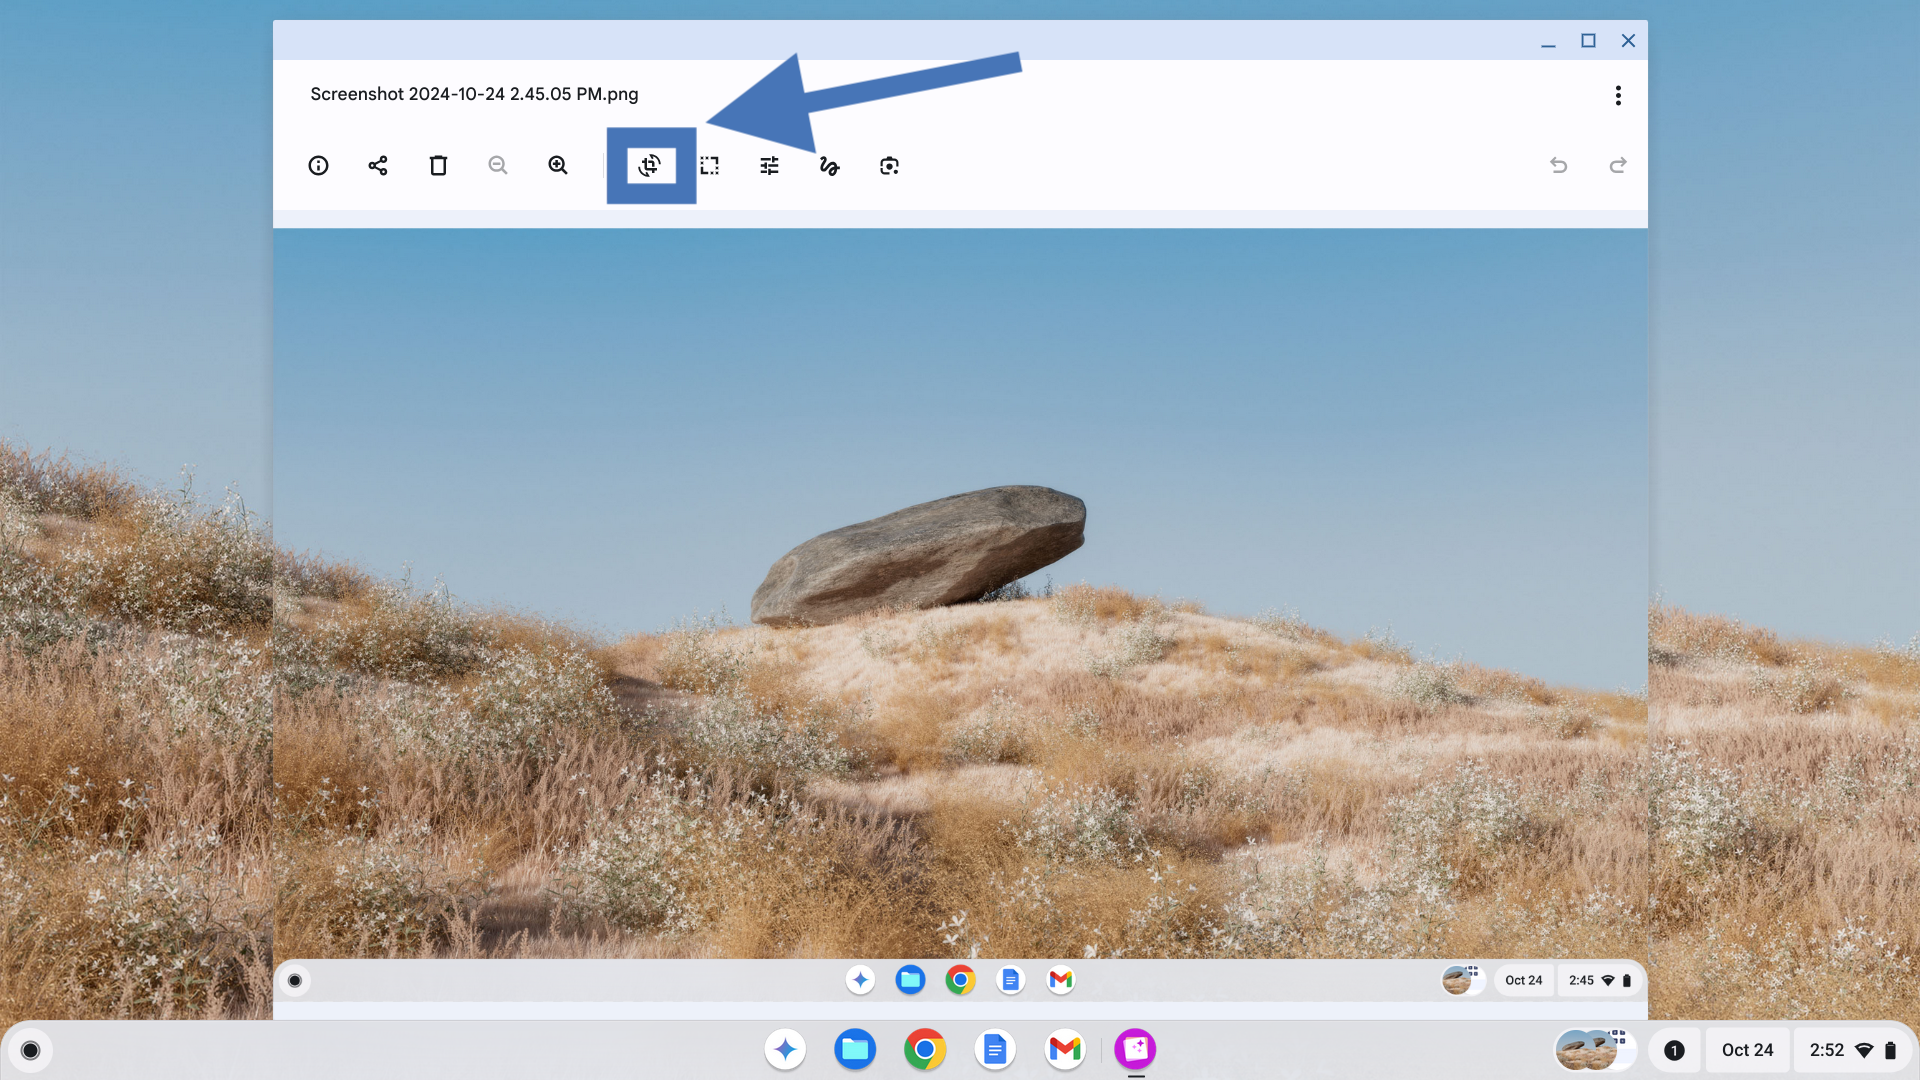
Task: Open Gmail from the shelf
Action: [1065, 1050]
